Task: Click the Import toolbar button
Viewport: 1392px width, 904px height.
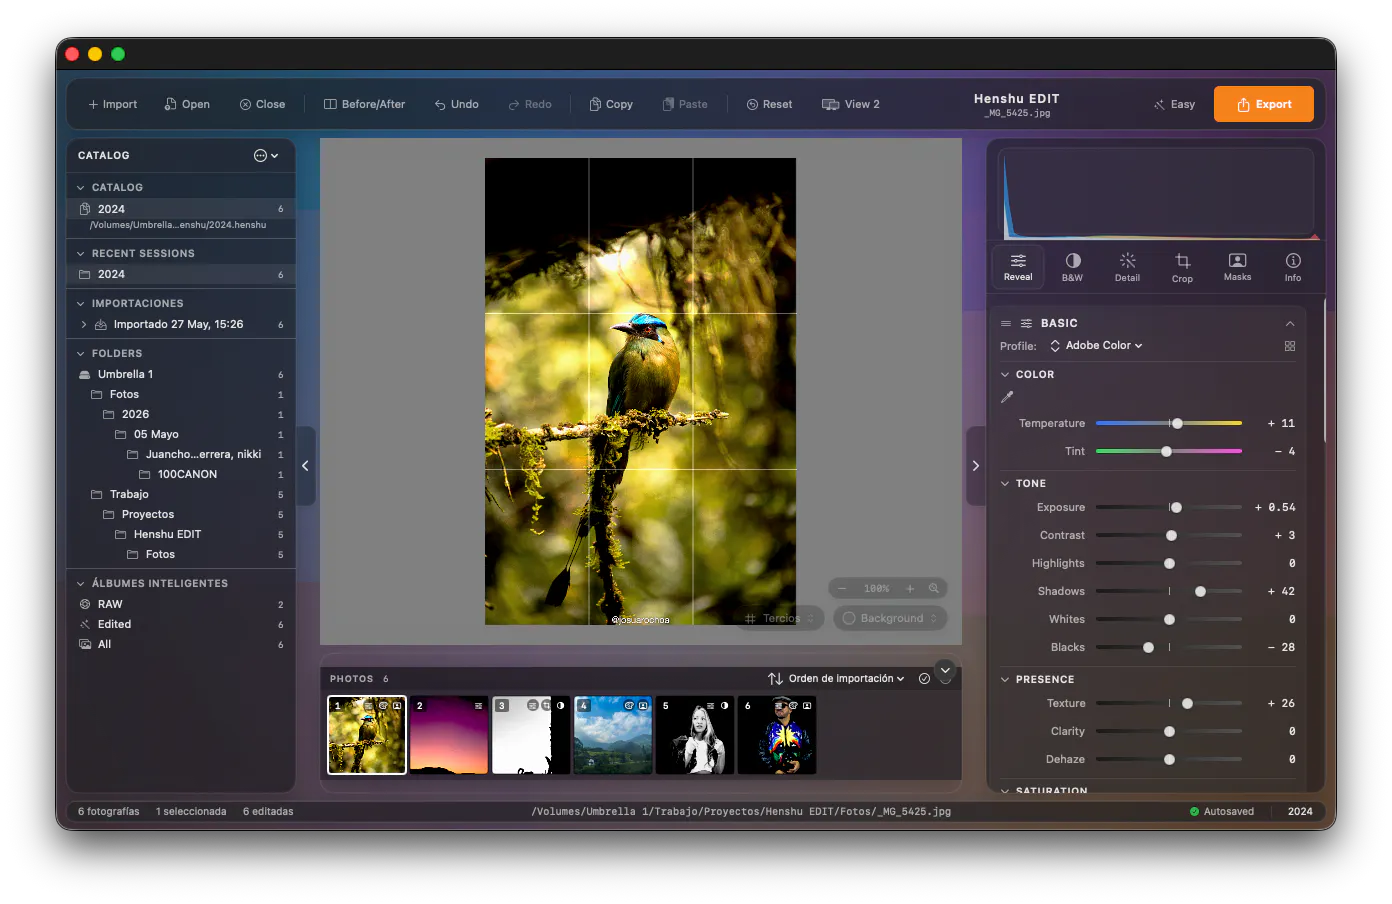Action: (113, 104)
